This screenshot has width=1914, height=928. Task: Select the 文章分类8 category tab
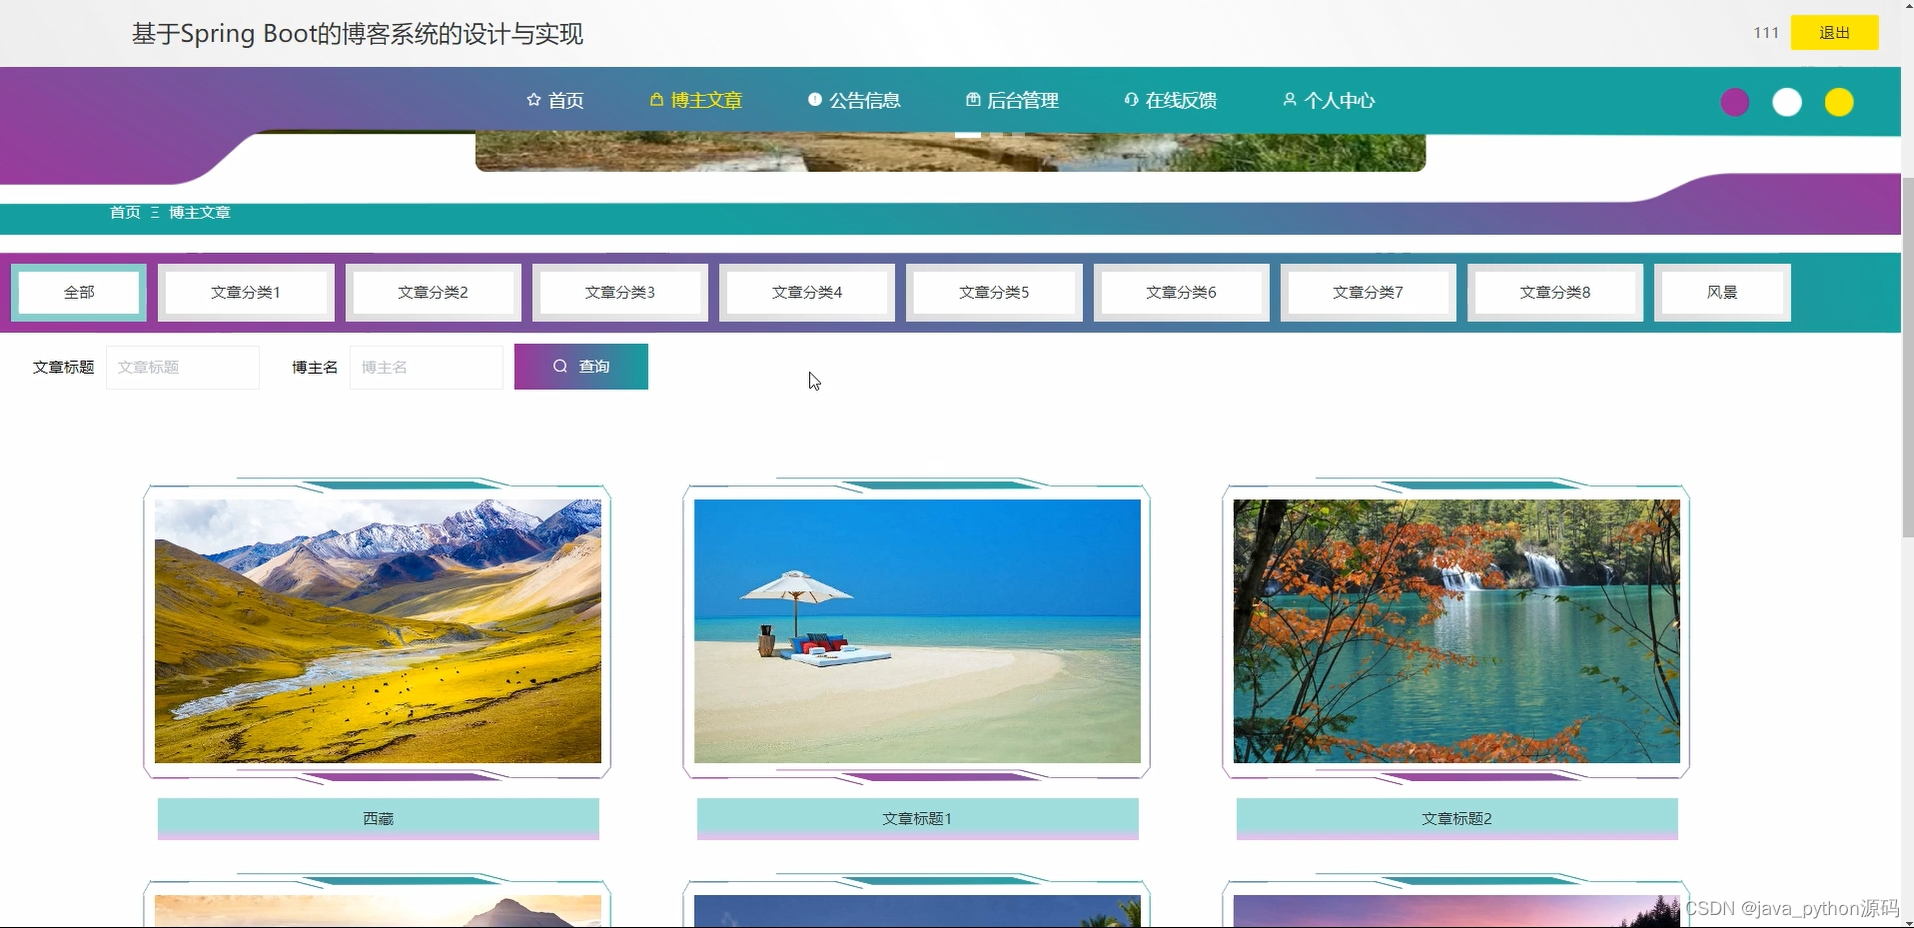click(x=1555, y=292)
